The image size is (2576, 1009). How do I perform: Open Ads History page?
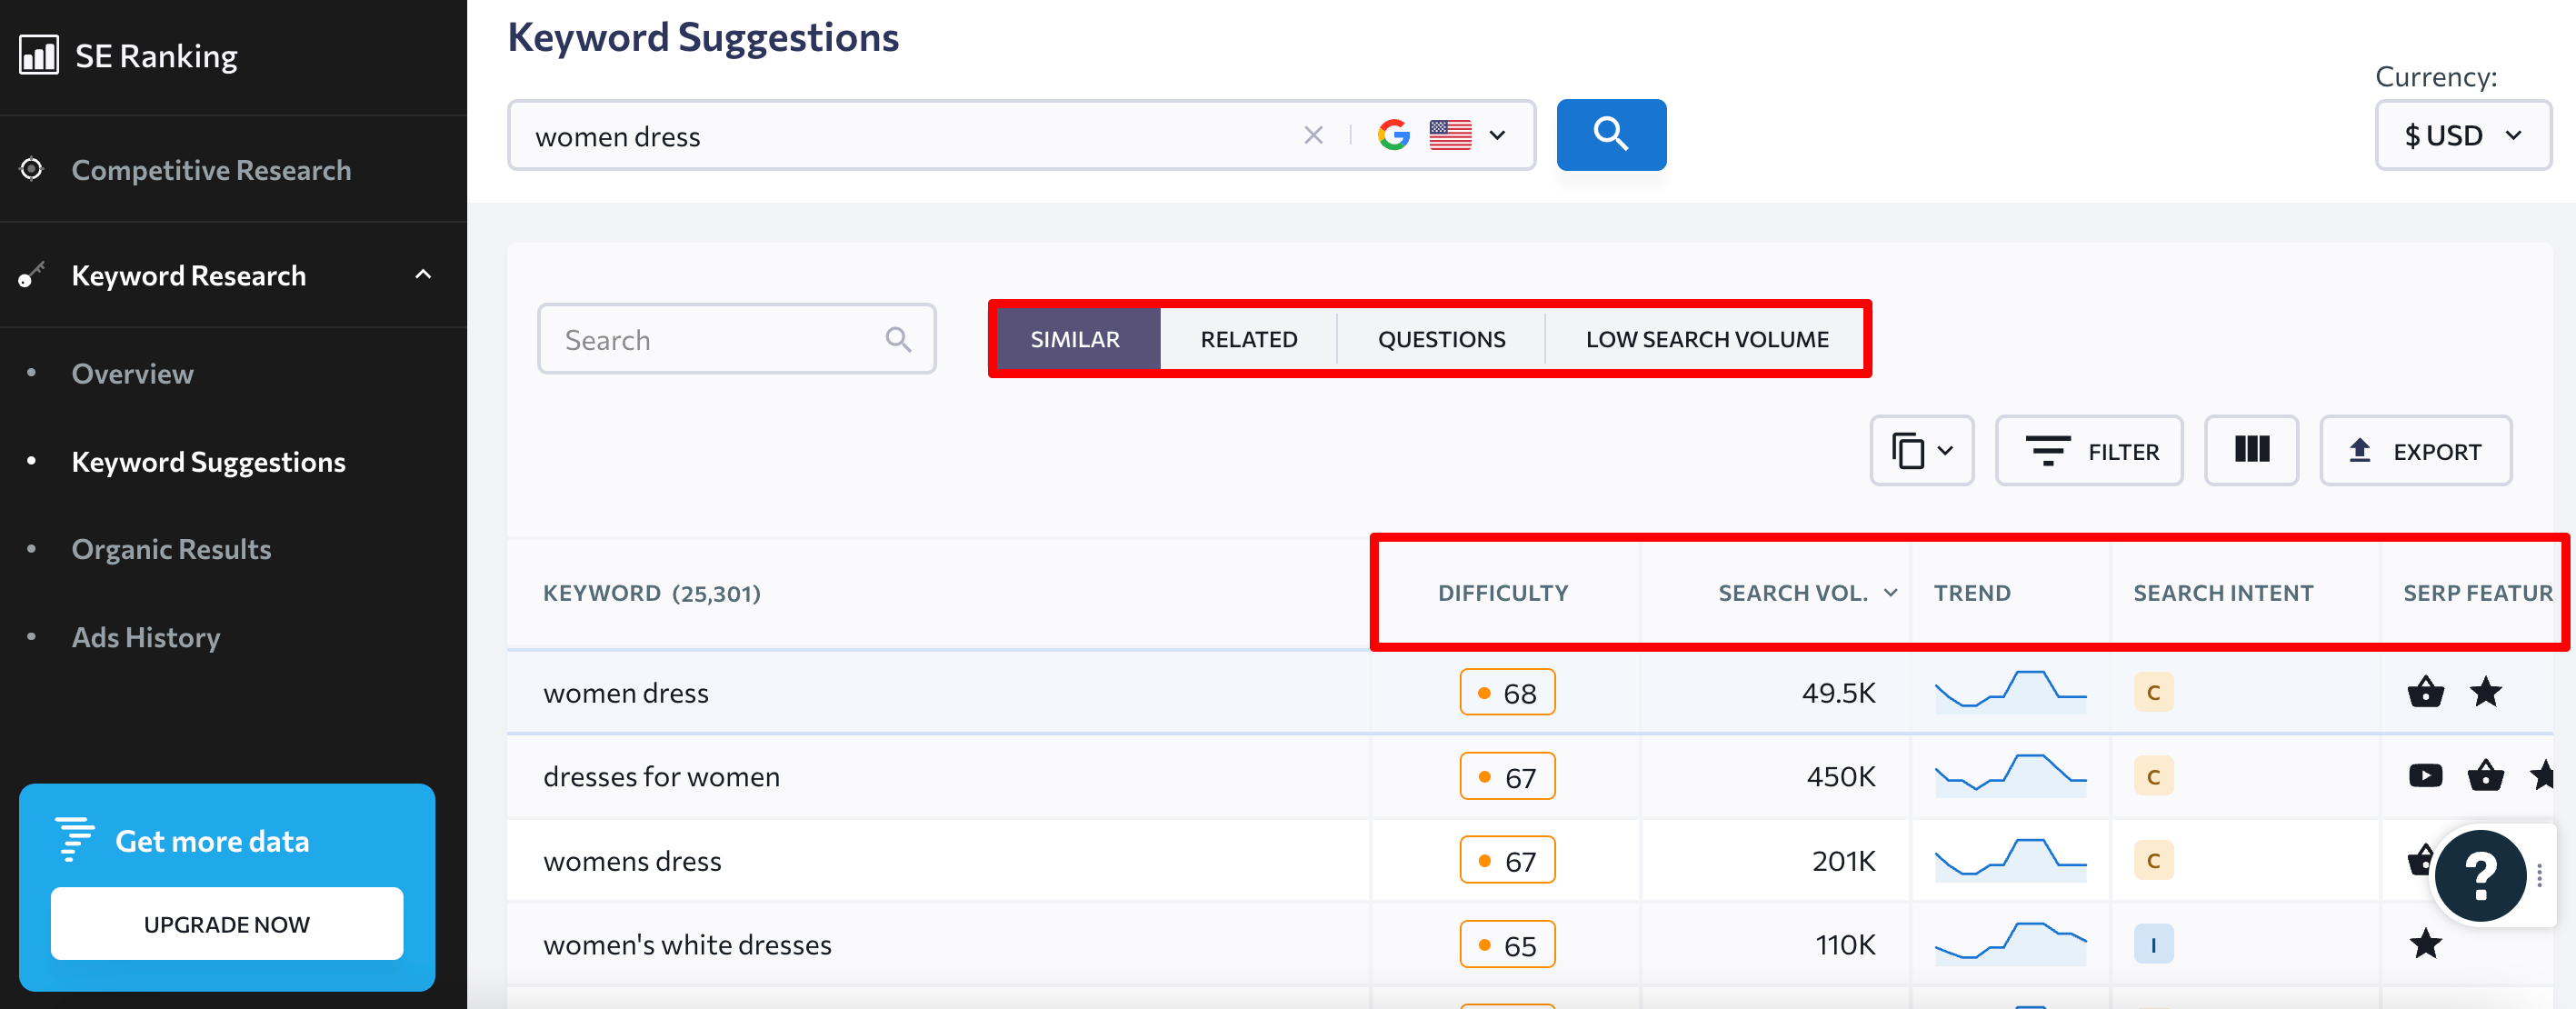146,636
